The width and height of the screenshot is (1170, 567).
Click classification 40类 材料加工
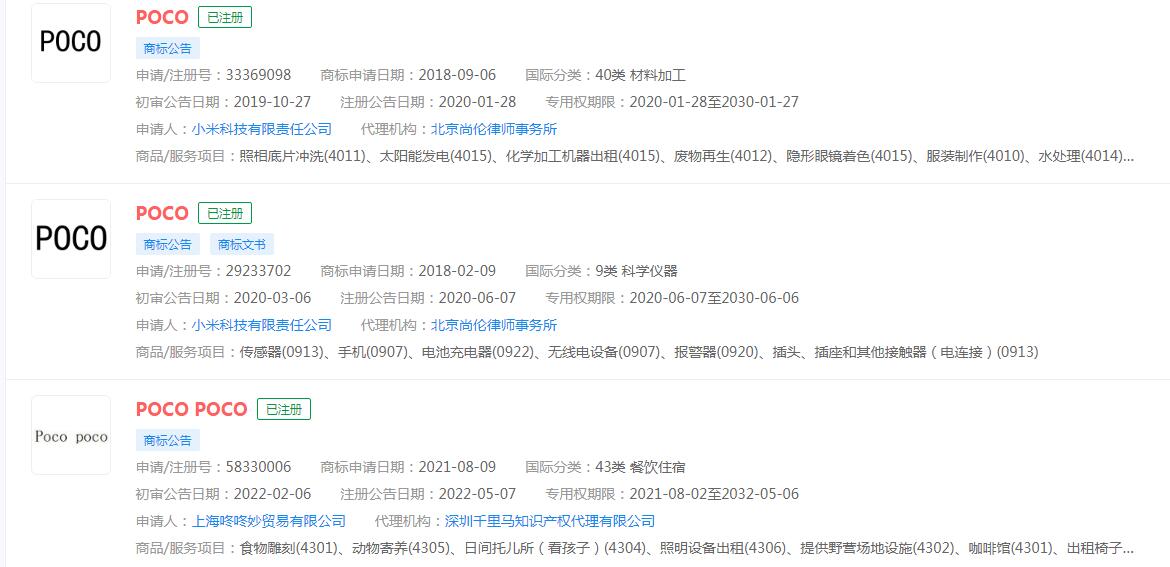coord(640,75)
